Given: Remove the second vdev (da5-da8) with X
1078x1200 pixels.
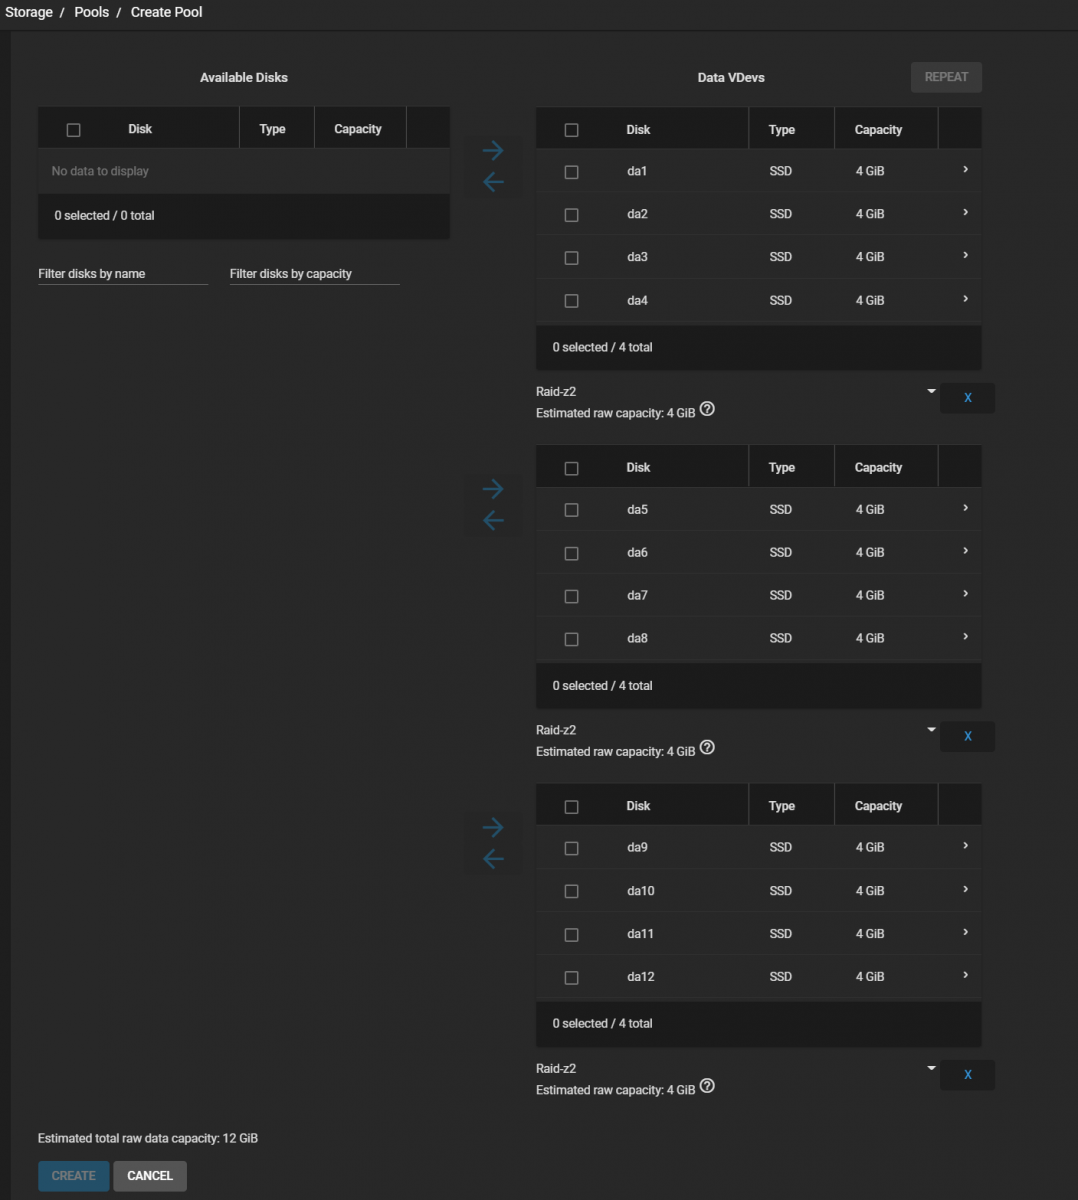Looking at the screenshot, I should [x=967, y=736].
